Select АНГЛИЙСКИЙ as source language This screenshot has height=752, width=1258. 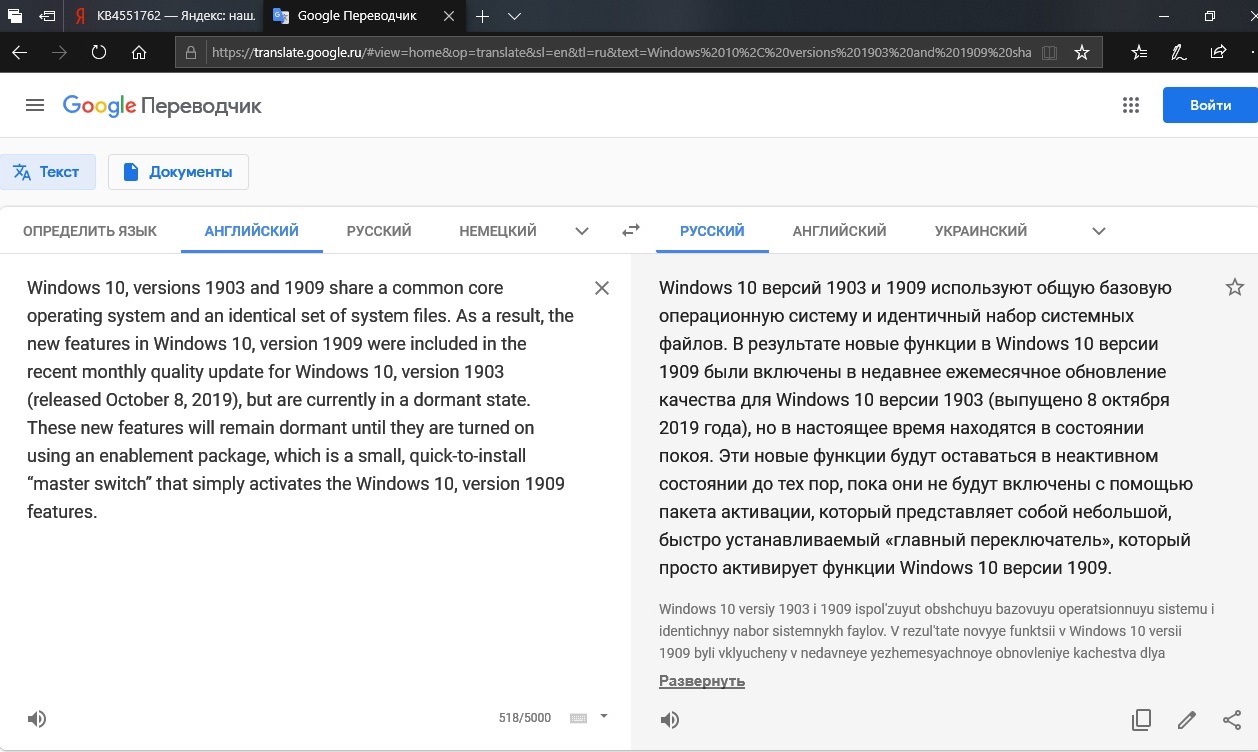[252, 231]
